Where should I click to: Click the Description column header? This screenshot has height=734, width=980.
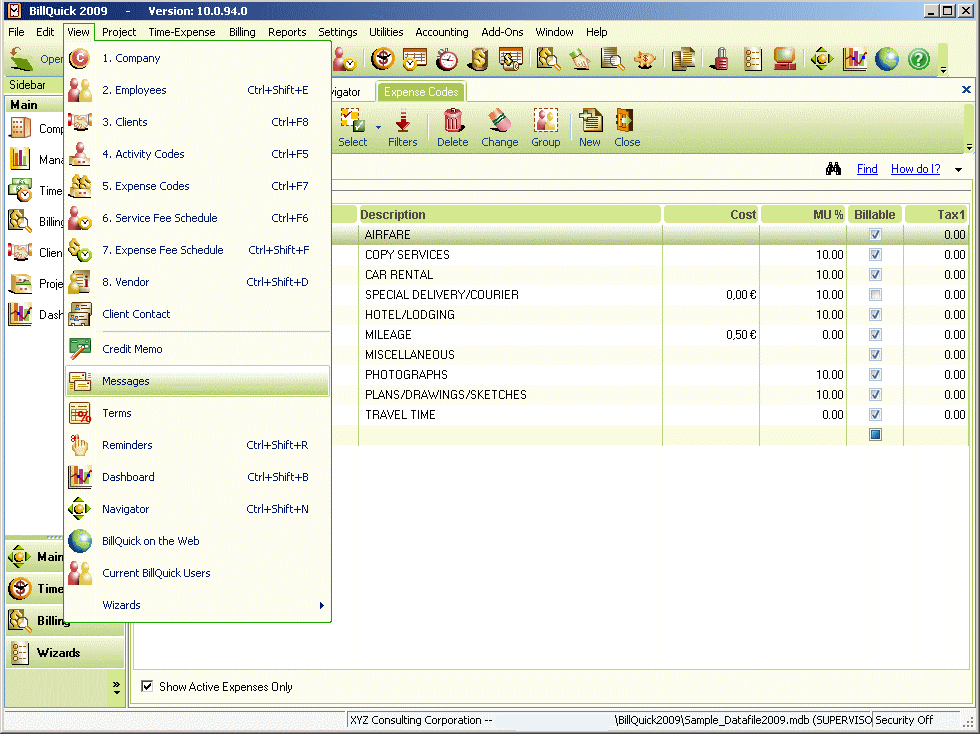(509, 214)
